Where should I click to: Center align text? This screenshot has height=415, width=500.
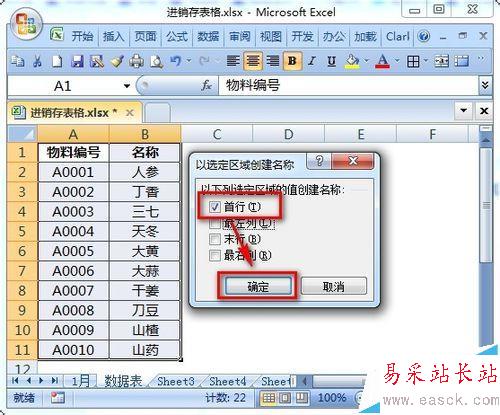coord(253,61)
